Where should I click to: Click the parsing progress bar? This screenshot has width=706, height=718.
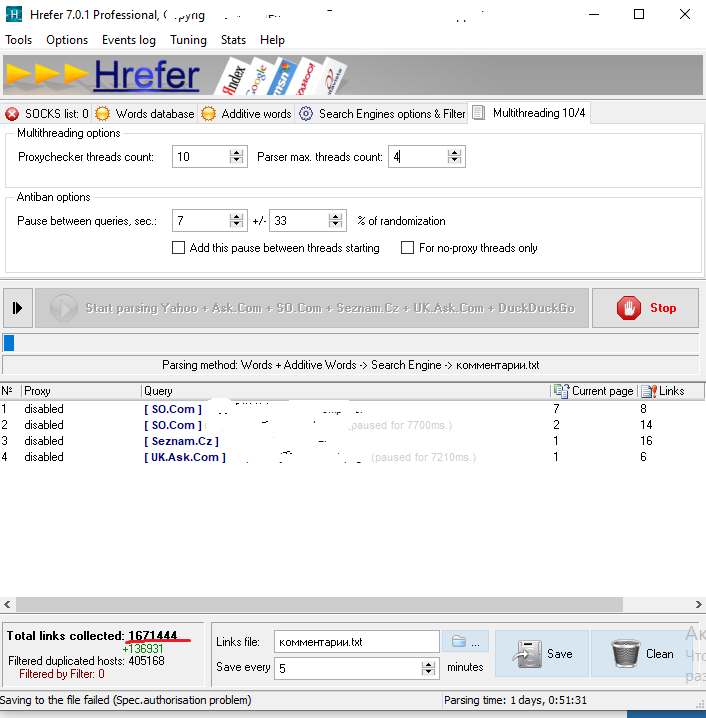click(x=351, y=343)
